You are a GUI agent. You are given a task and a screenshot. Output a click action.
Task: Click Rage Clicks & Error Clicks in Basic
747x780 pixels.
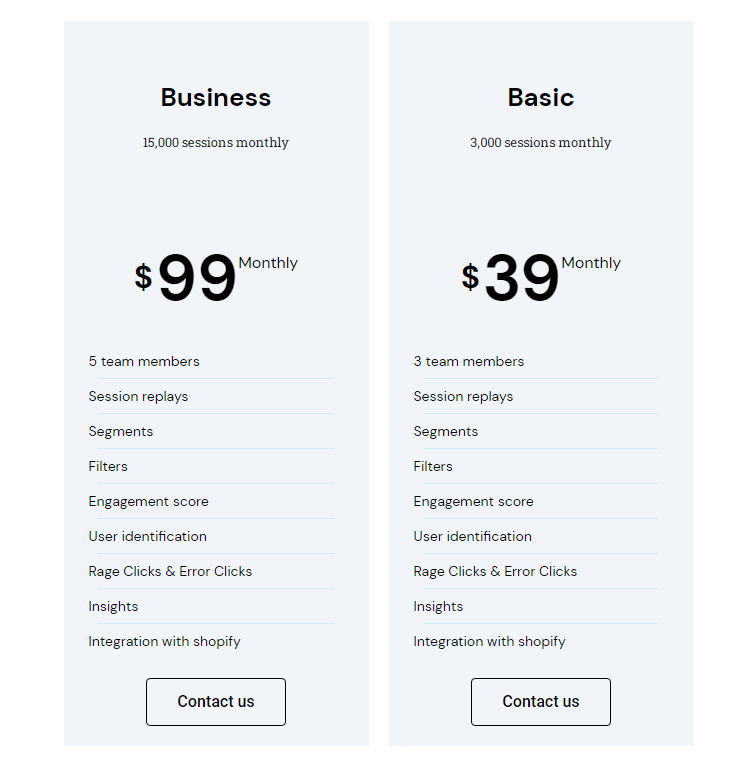point(495,572)
